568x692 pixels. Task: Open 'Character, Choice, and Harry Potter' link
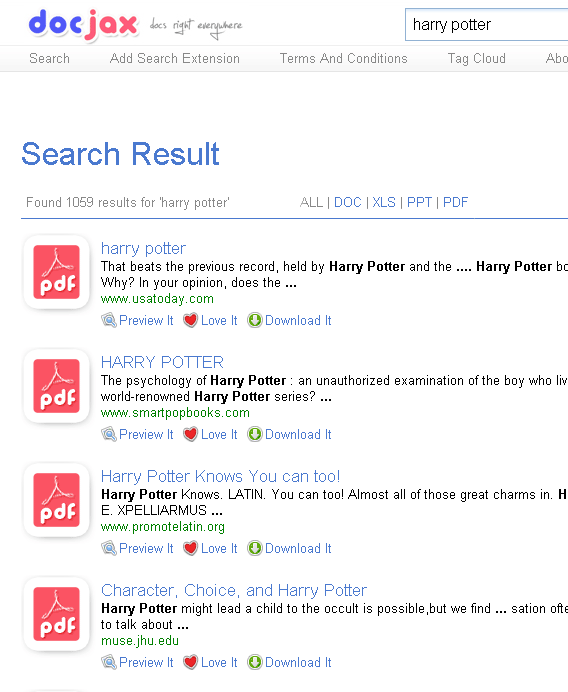234,590
